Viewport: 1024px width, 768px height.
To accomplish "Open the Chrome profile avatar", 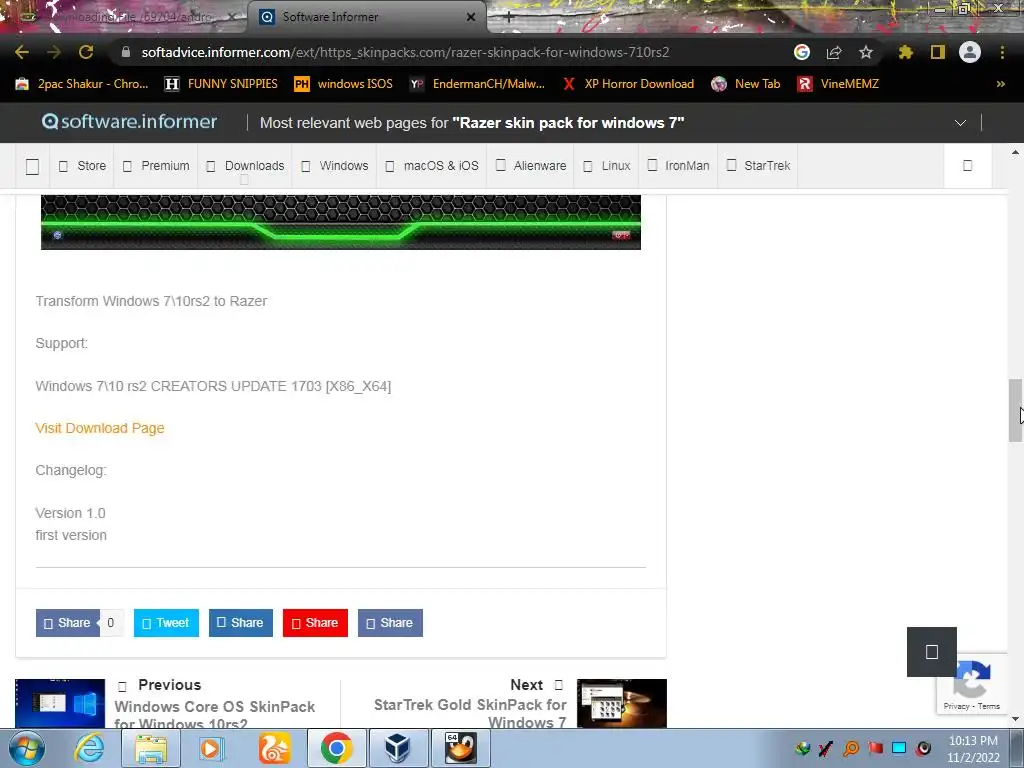I will click(x=970, y=52).
